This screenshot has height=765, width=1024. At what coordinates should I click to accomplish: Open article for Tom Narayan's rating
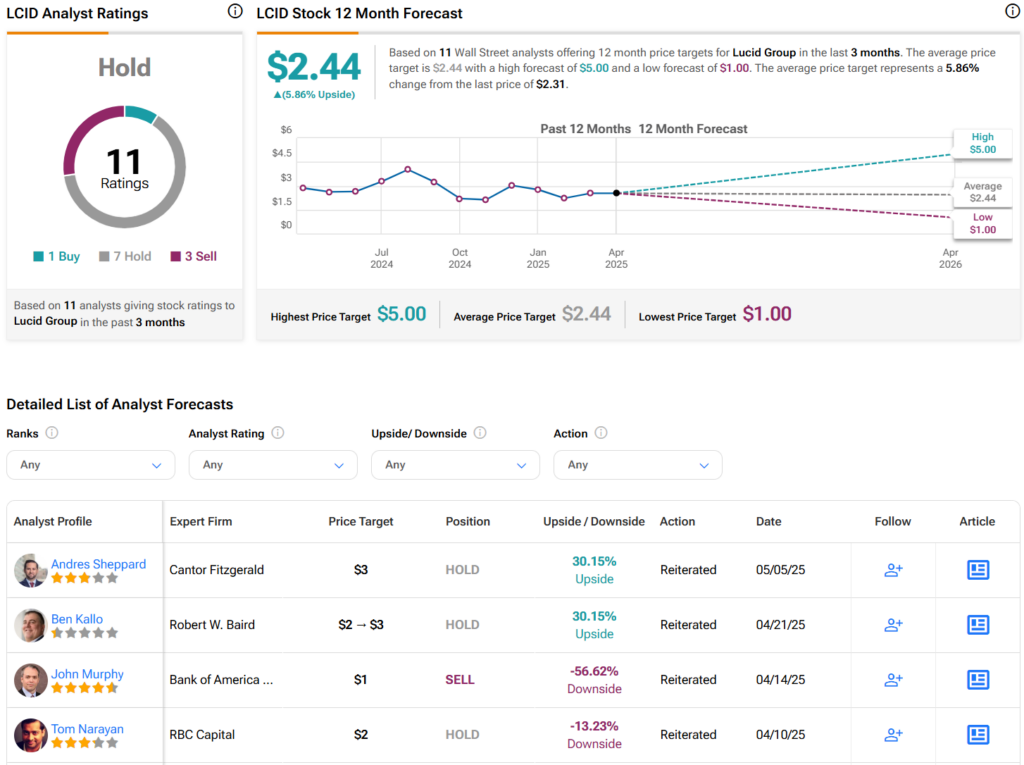pos(977,735)
